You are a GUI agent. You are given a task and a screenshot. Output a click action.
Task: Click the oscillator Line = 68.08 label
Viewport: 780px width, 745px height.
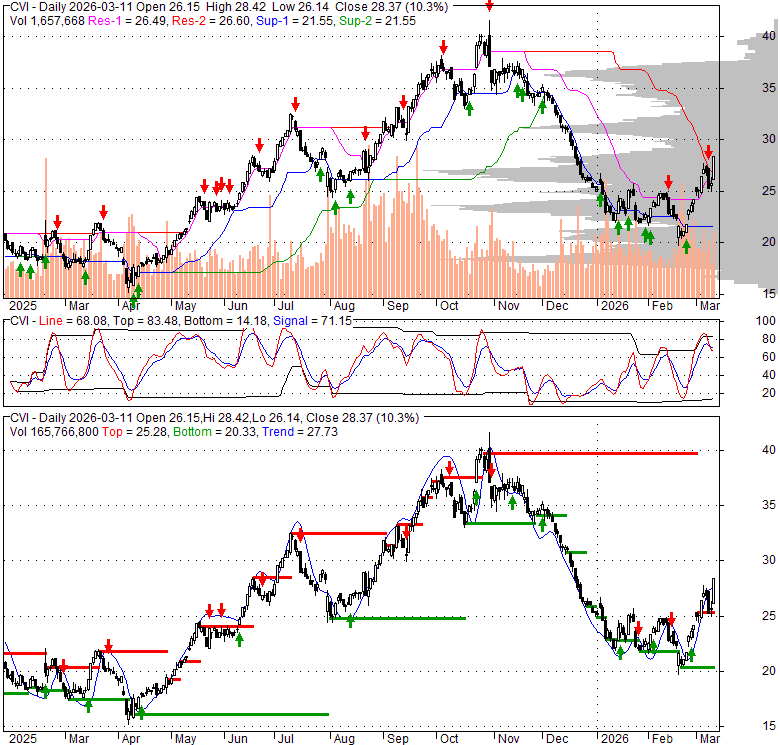click(x=73, y=321)
